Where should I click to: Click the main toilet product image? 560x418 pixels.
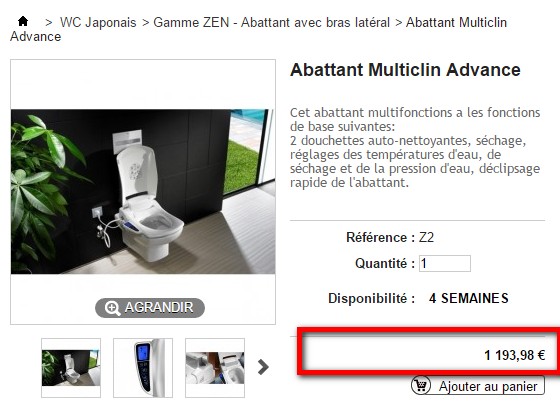pos(143,191)
